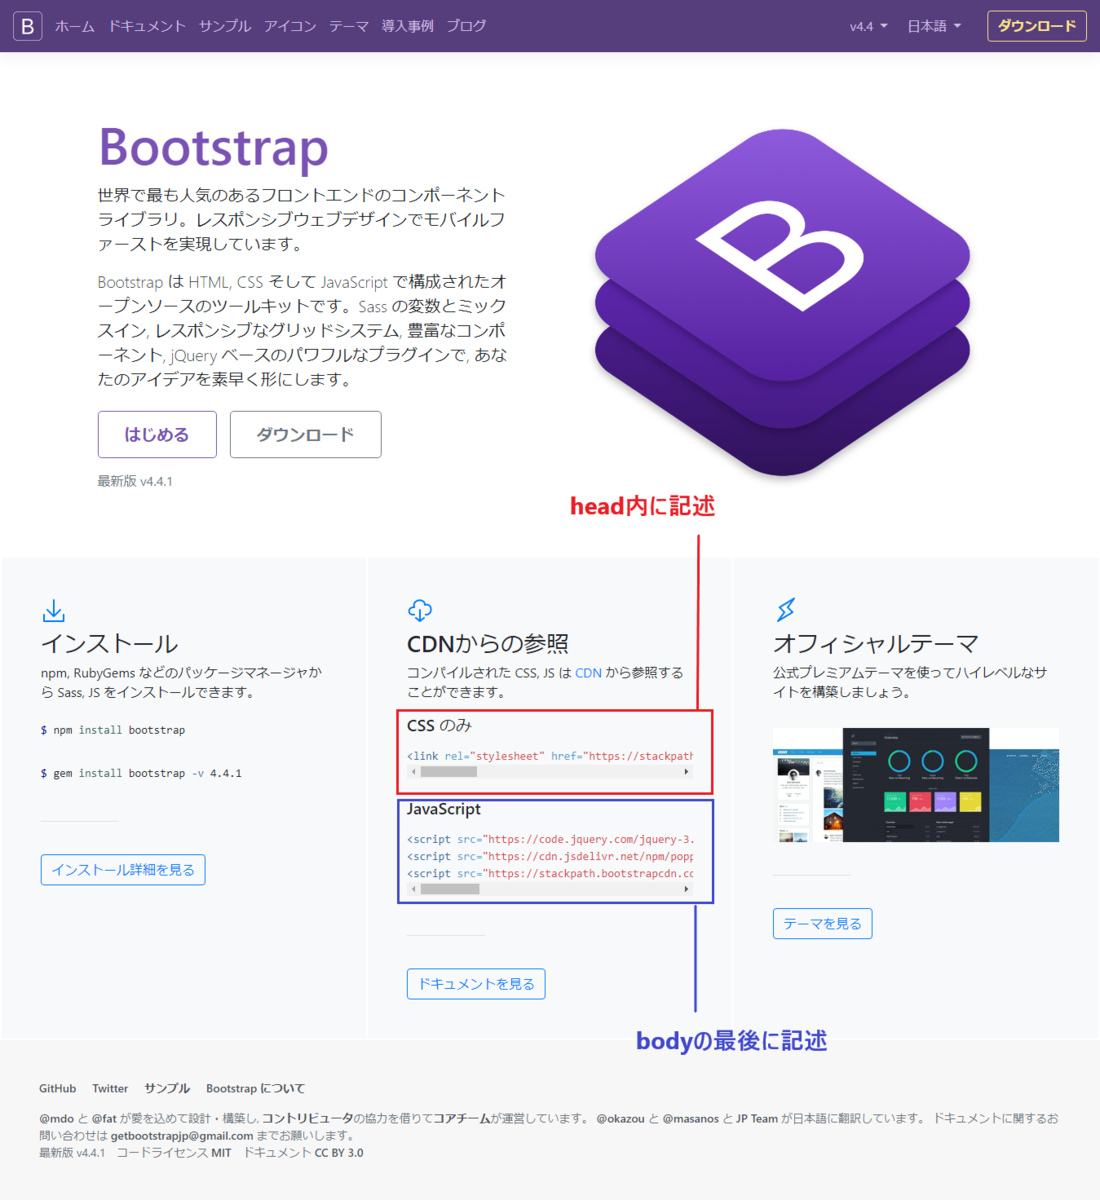Click the JavaScript code horizontal scrollbar thumb
The image size is (1100, 1200).
[x=449, y=889]
